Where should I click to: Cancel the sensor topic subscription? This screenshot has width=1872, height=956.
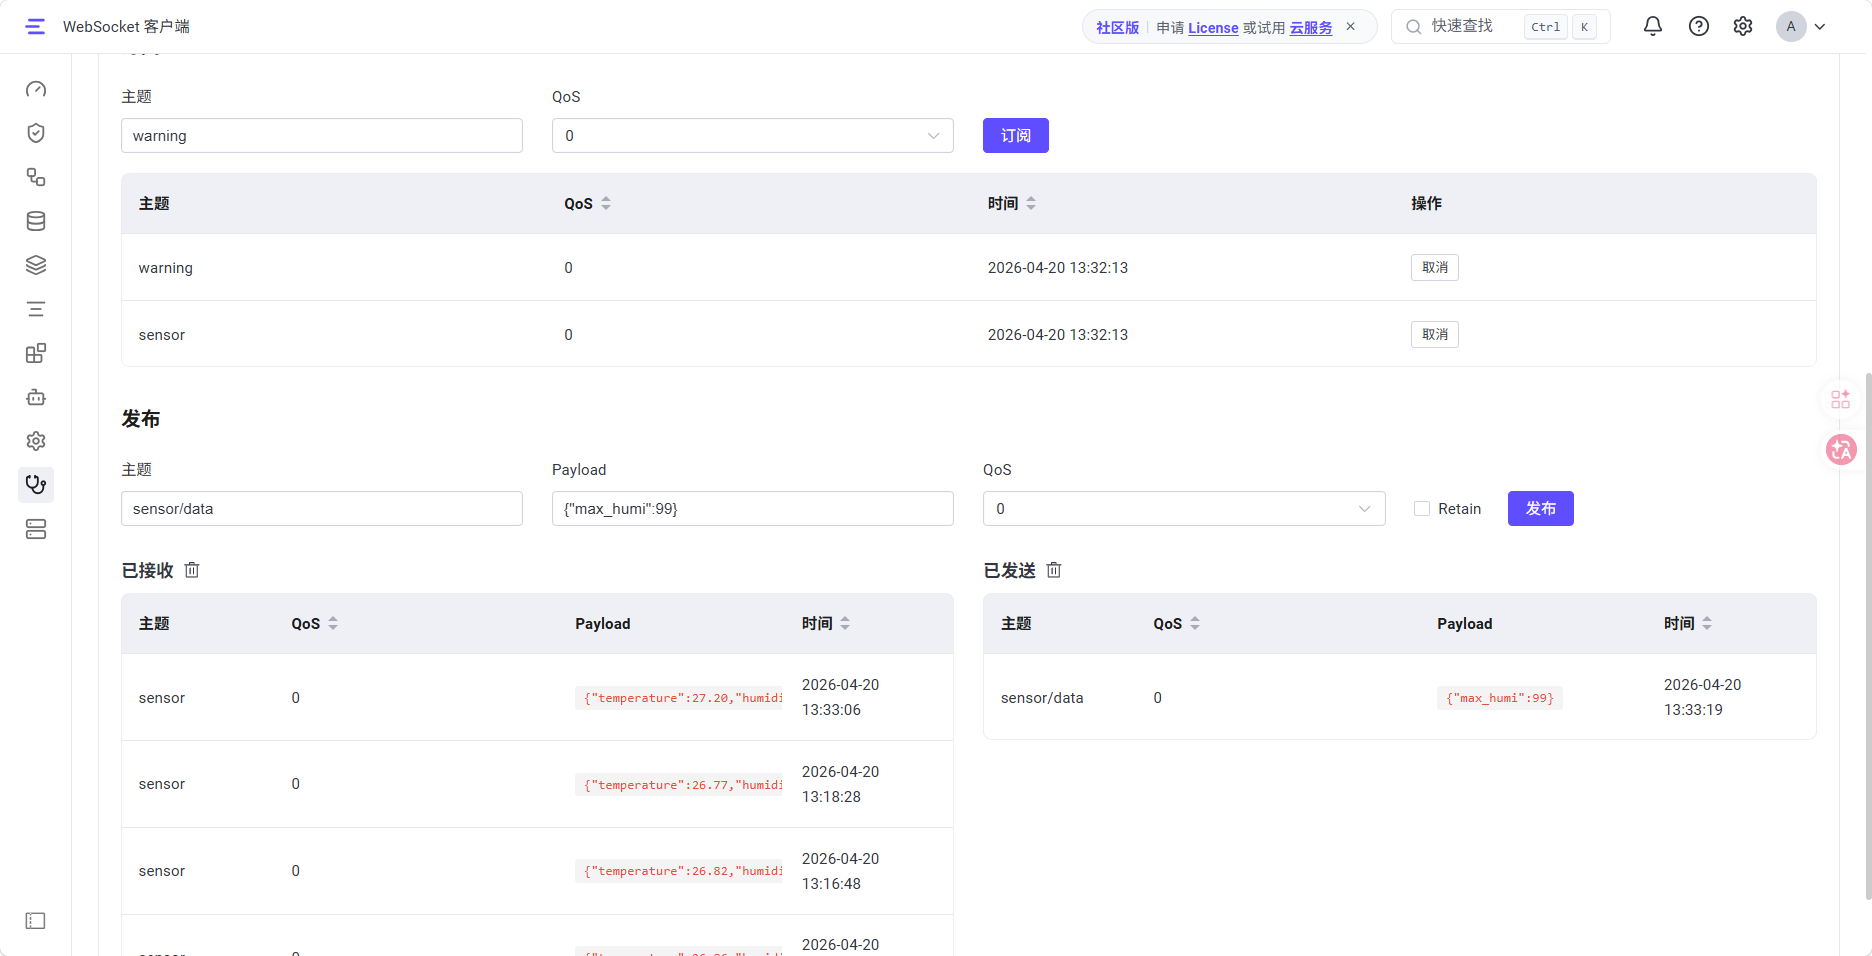1435,335
